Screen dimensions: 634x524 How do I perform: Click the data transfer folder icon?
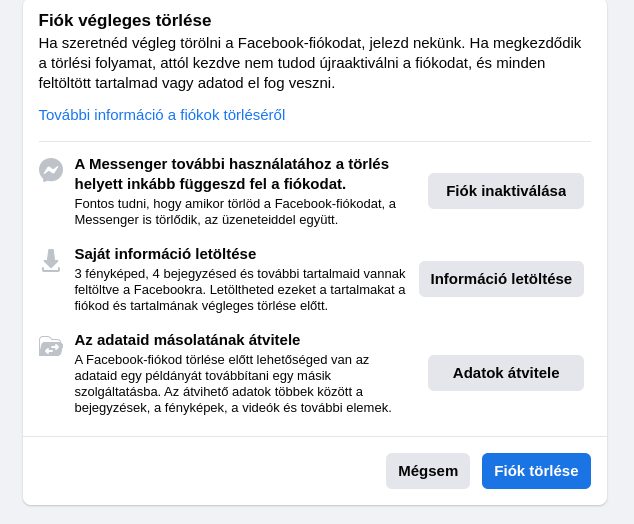click(x=51, y=346)
